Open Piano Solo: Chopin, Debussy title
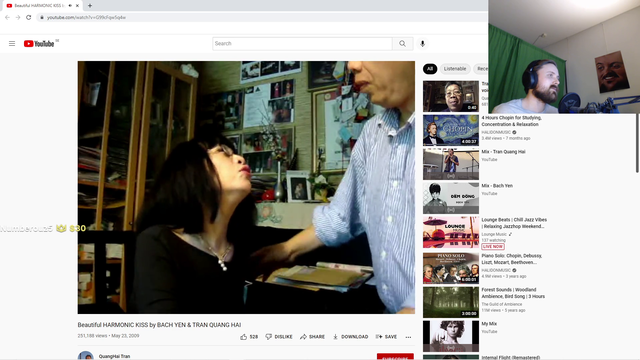 pyautogui.click(x=512, y=259)
